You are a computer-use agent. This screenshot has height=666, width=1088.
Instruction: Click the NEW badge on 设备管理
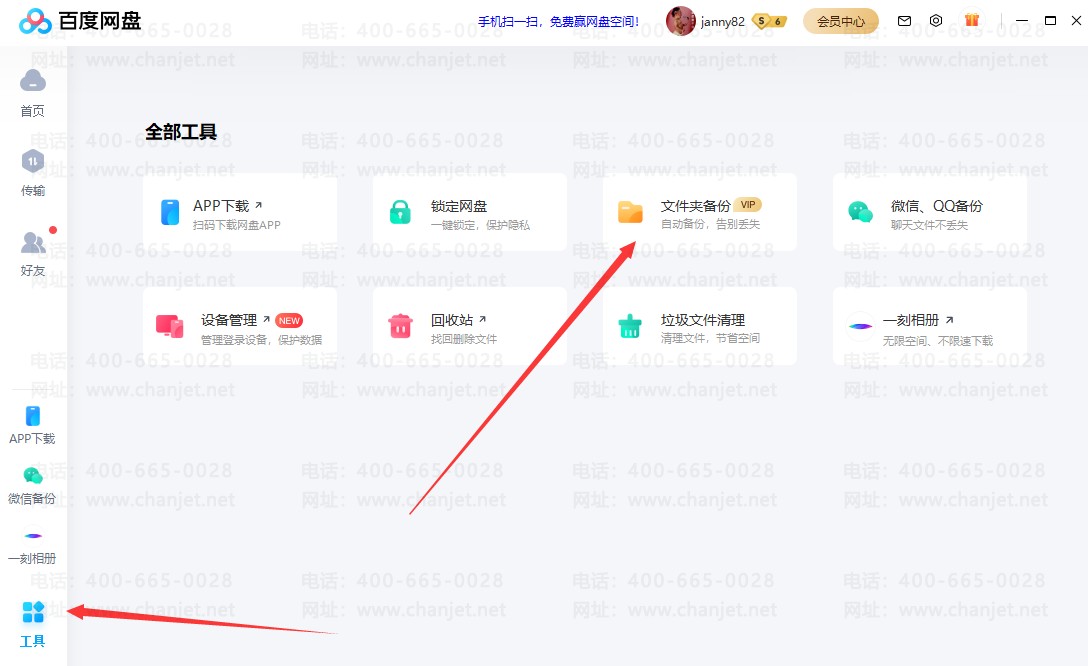tap(289, 321)
